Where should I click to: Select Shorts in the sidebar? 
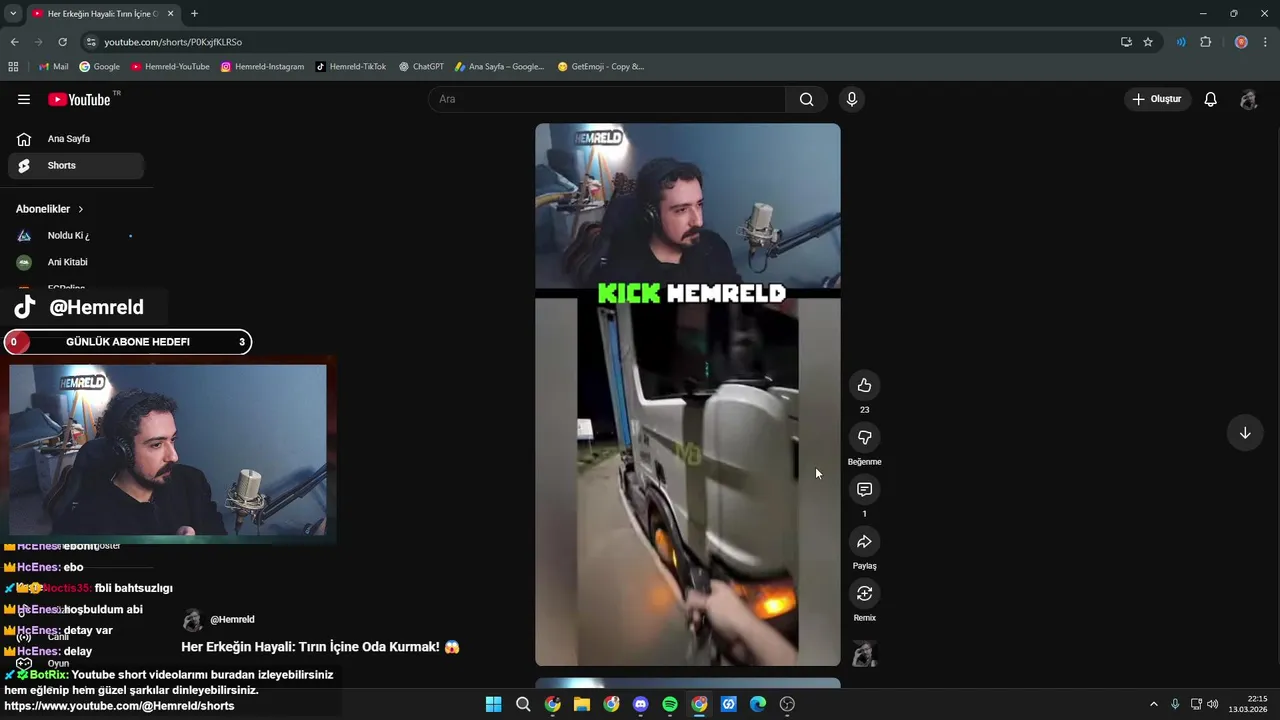76,165
